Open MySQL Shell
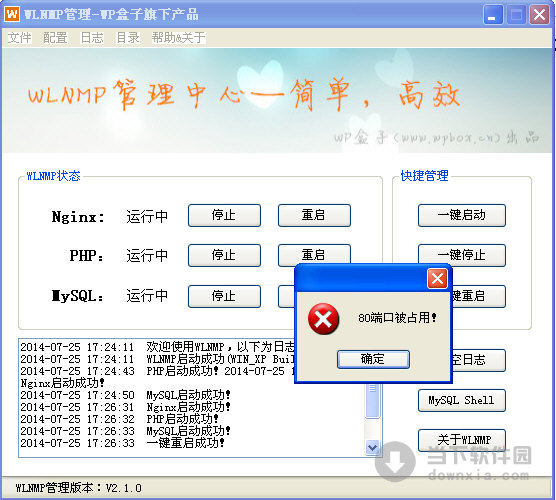This screenshot has width=556, height=500. pyautogui.click(x=462, y=401)
